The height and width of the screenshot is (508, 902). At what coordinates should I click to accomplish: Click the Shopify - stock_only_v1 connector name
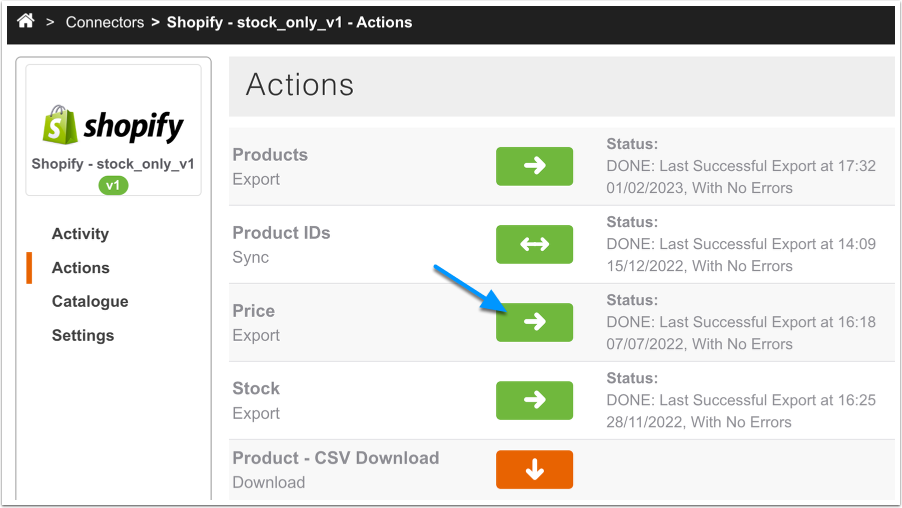tap(113, 164)
